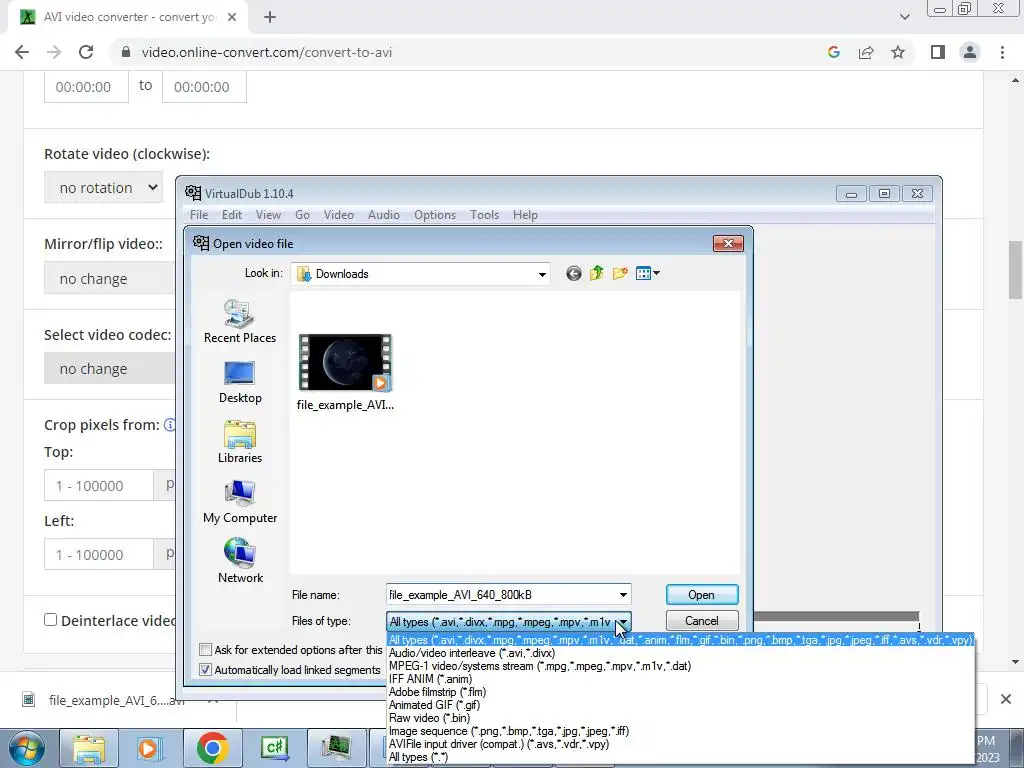Open VirtualDub Tools menu
Image resolution: width=1024 pixels, height=768 pixels.
(x=484, y=215)
